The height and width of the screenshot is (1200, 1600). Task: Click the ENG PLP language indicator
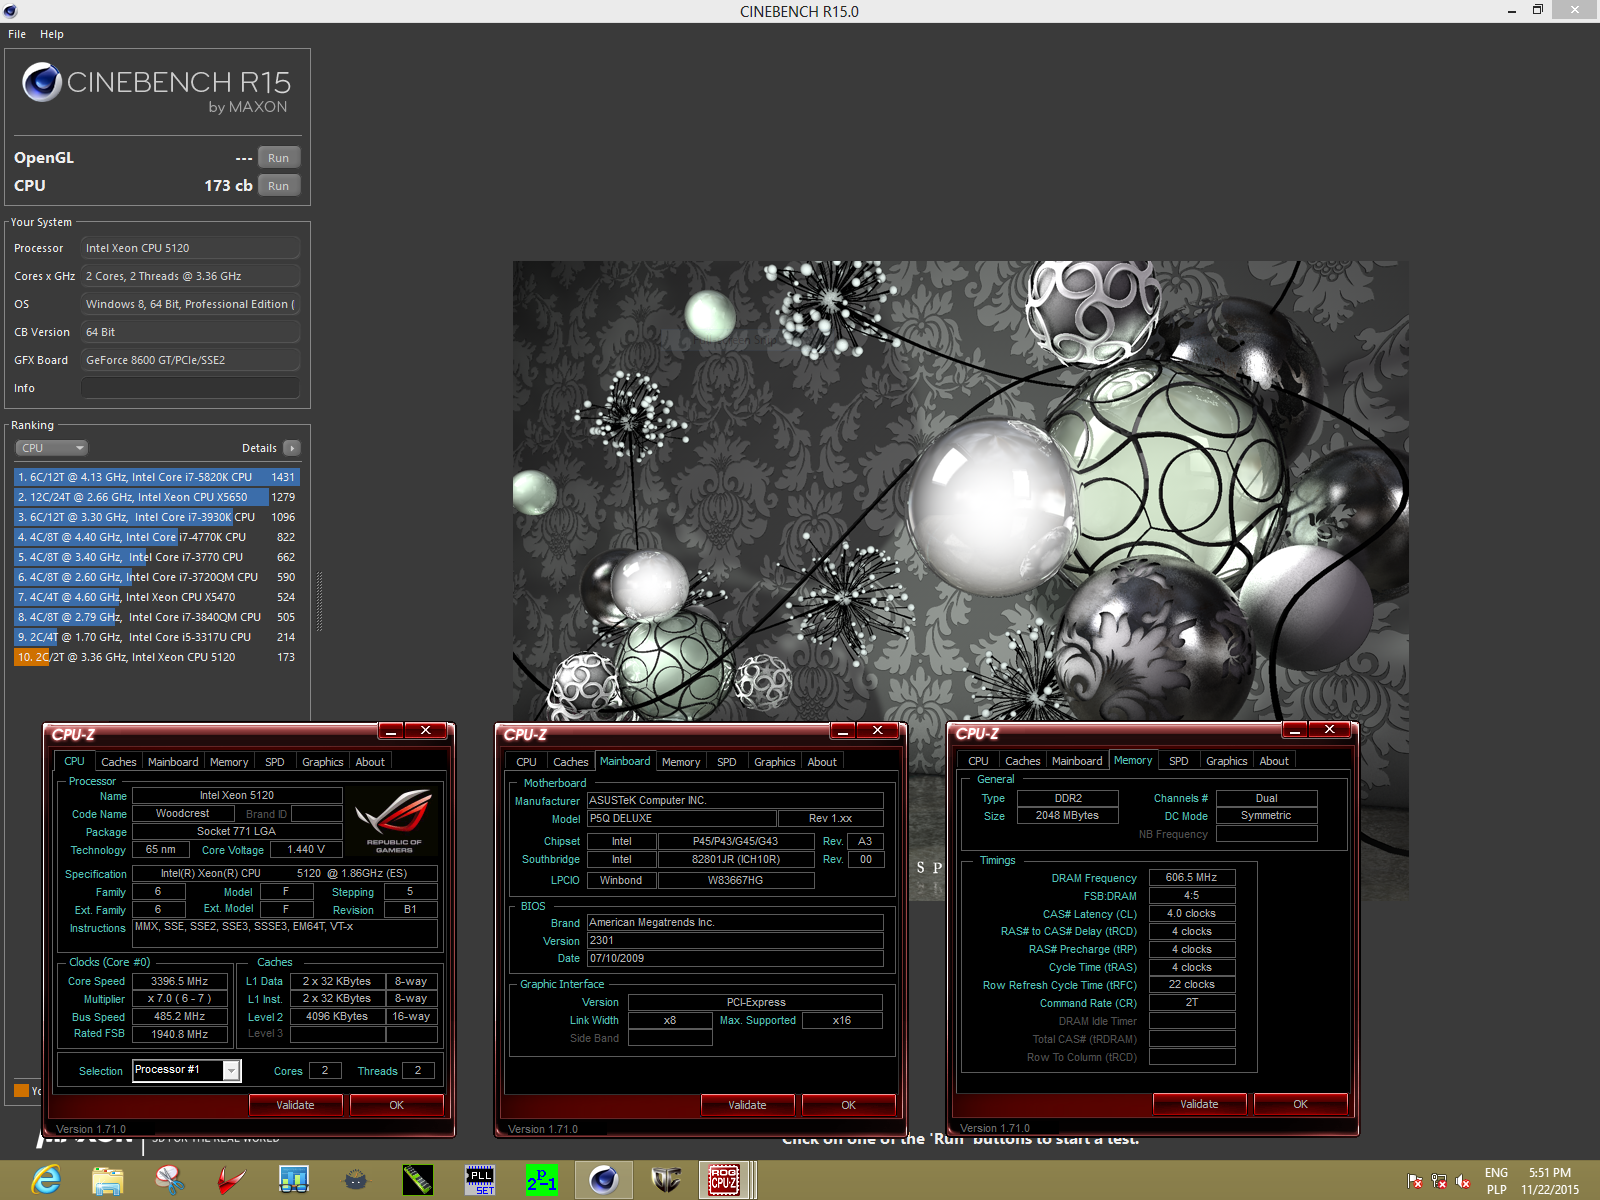pos(1496,1181)
